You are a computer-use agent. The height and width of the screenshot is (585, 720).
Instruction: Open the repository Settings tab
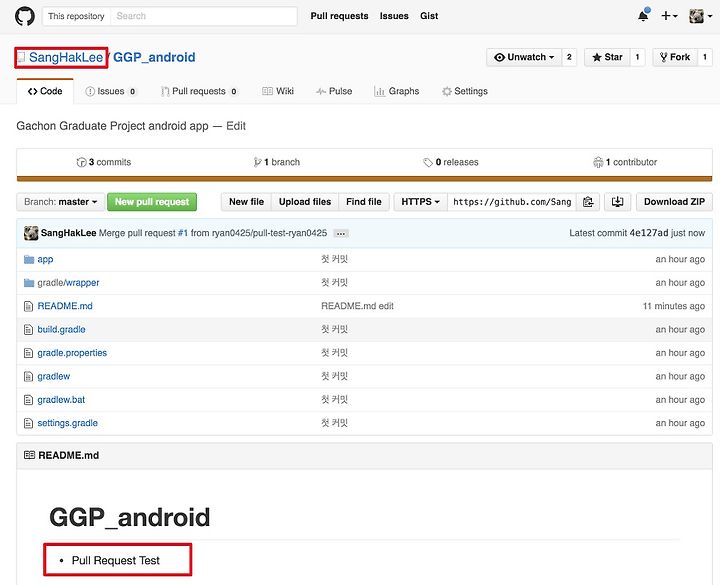465,91
